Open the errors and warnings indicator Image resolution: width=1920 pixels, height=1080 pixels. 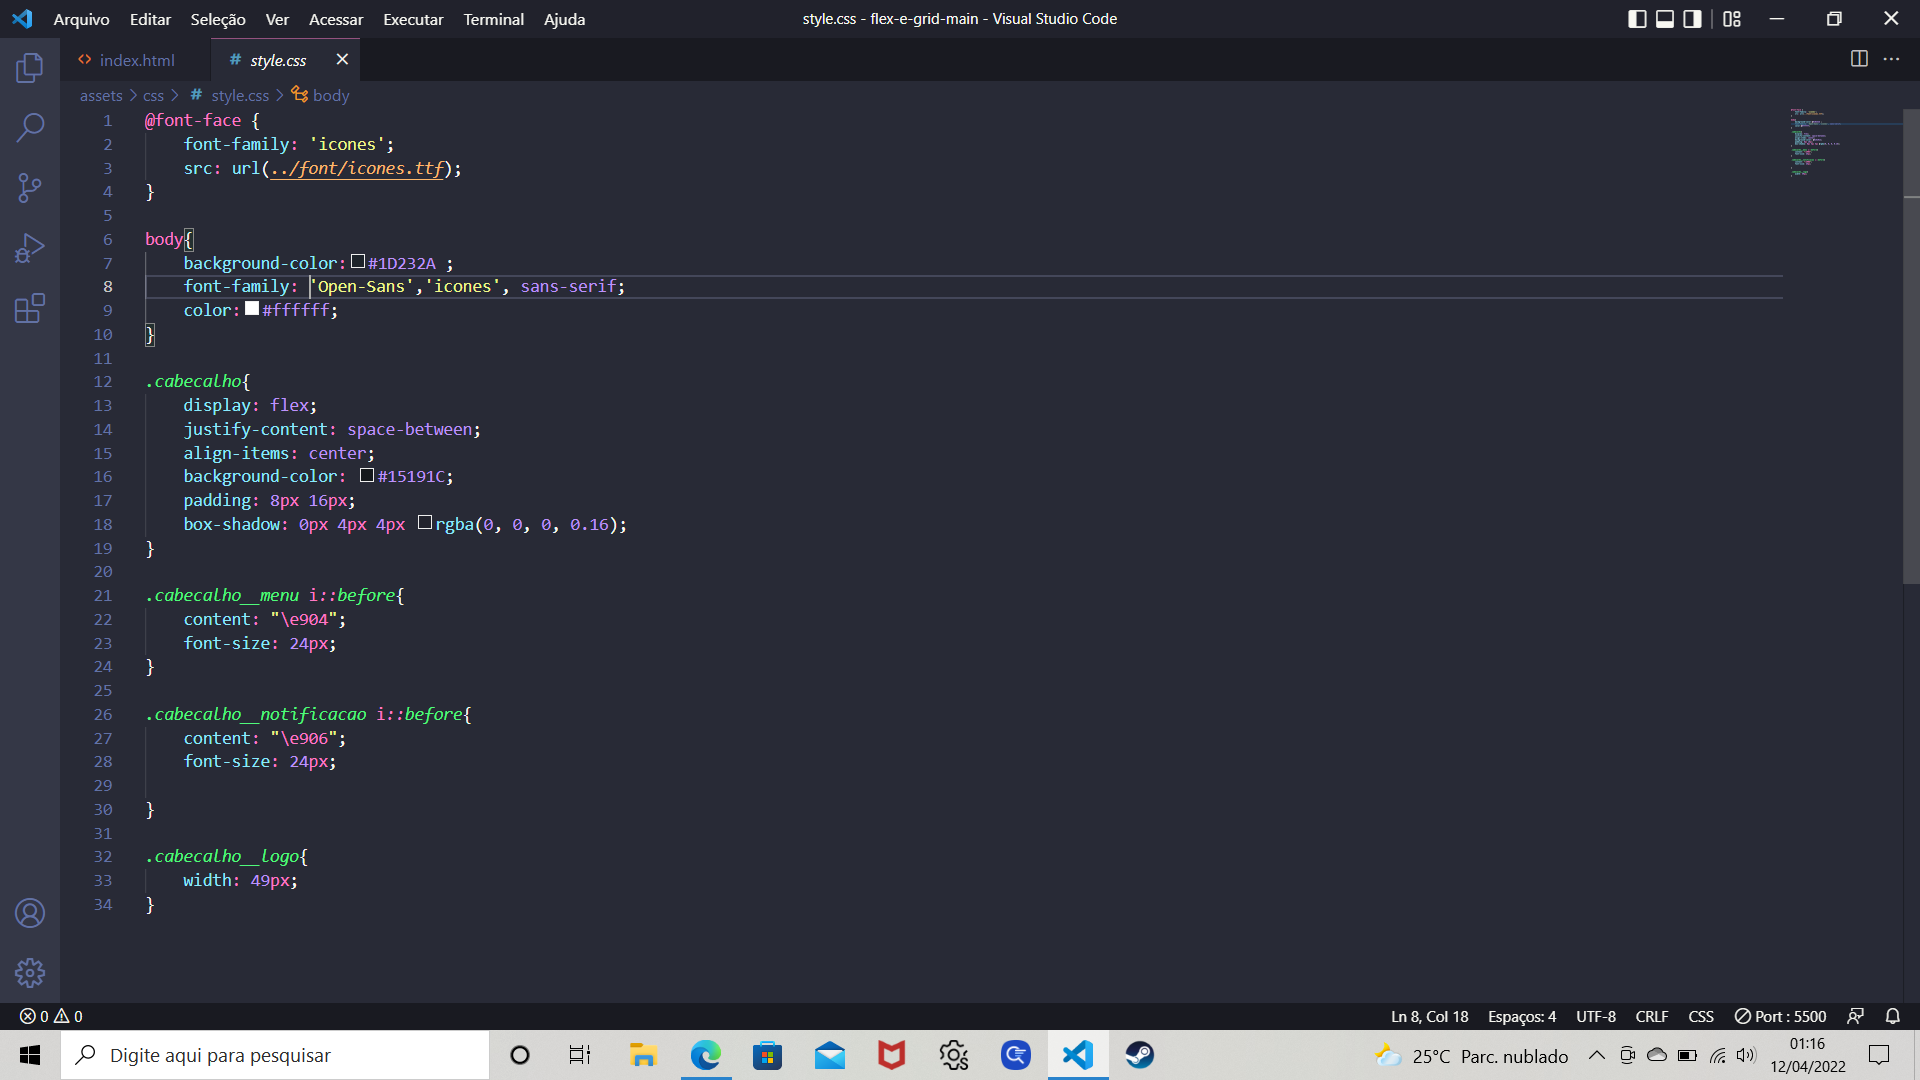(x=51, y=1016)
